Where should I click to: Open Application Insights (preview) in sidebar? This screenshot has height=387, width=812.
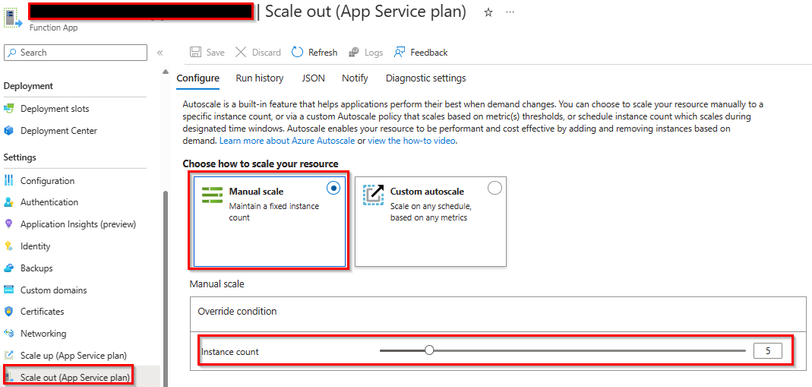(x=78, y=224)
